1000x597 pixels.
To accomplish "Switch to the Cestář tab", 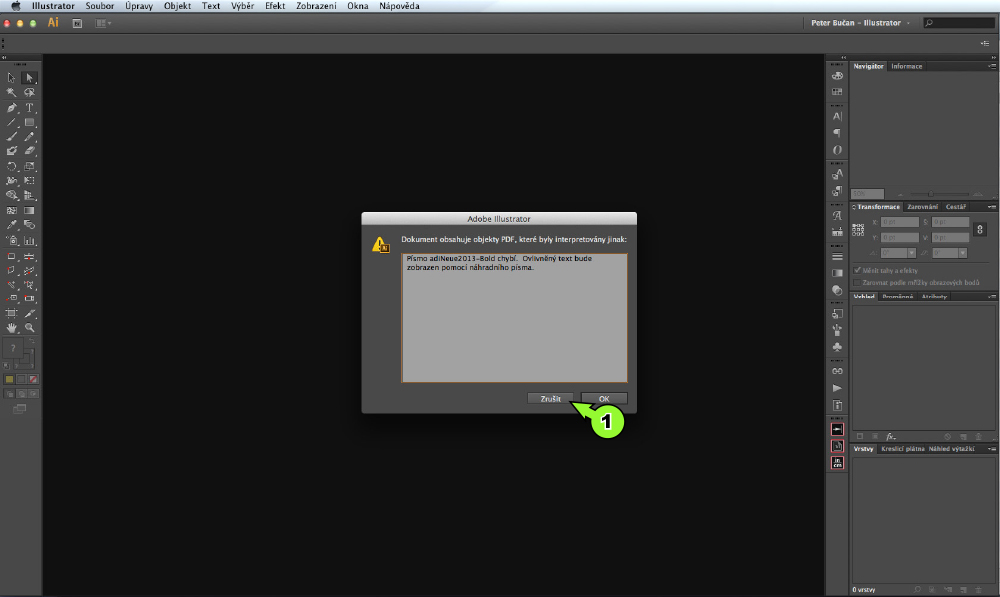I will click(x=955, y=207).
